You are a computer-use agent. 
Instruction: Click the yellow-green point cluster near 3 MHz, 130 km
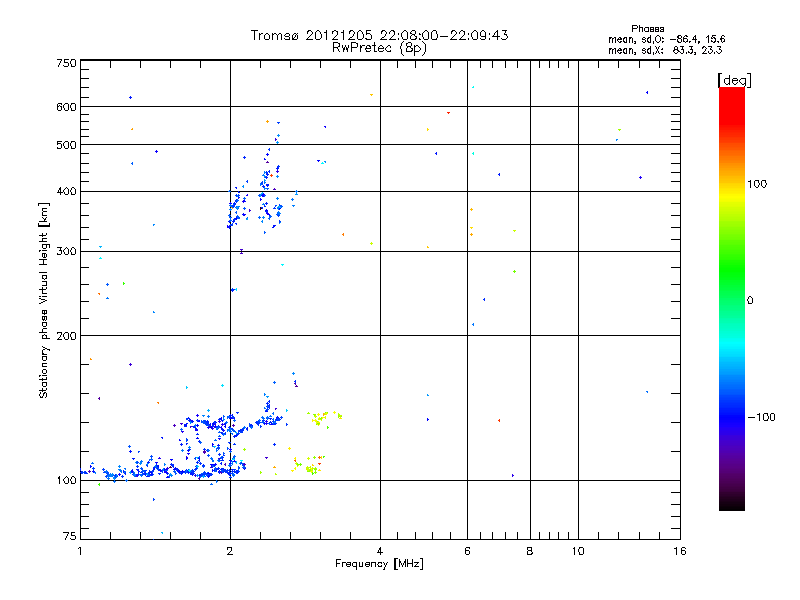pyautogui.click(x=324, y=418)
